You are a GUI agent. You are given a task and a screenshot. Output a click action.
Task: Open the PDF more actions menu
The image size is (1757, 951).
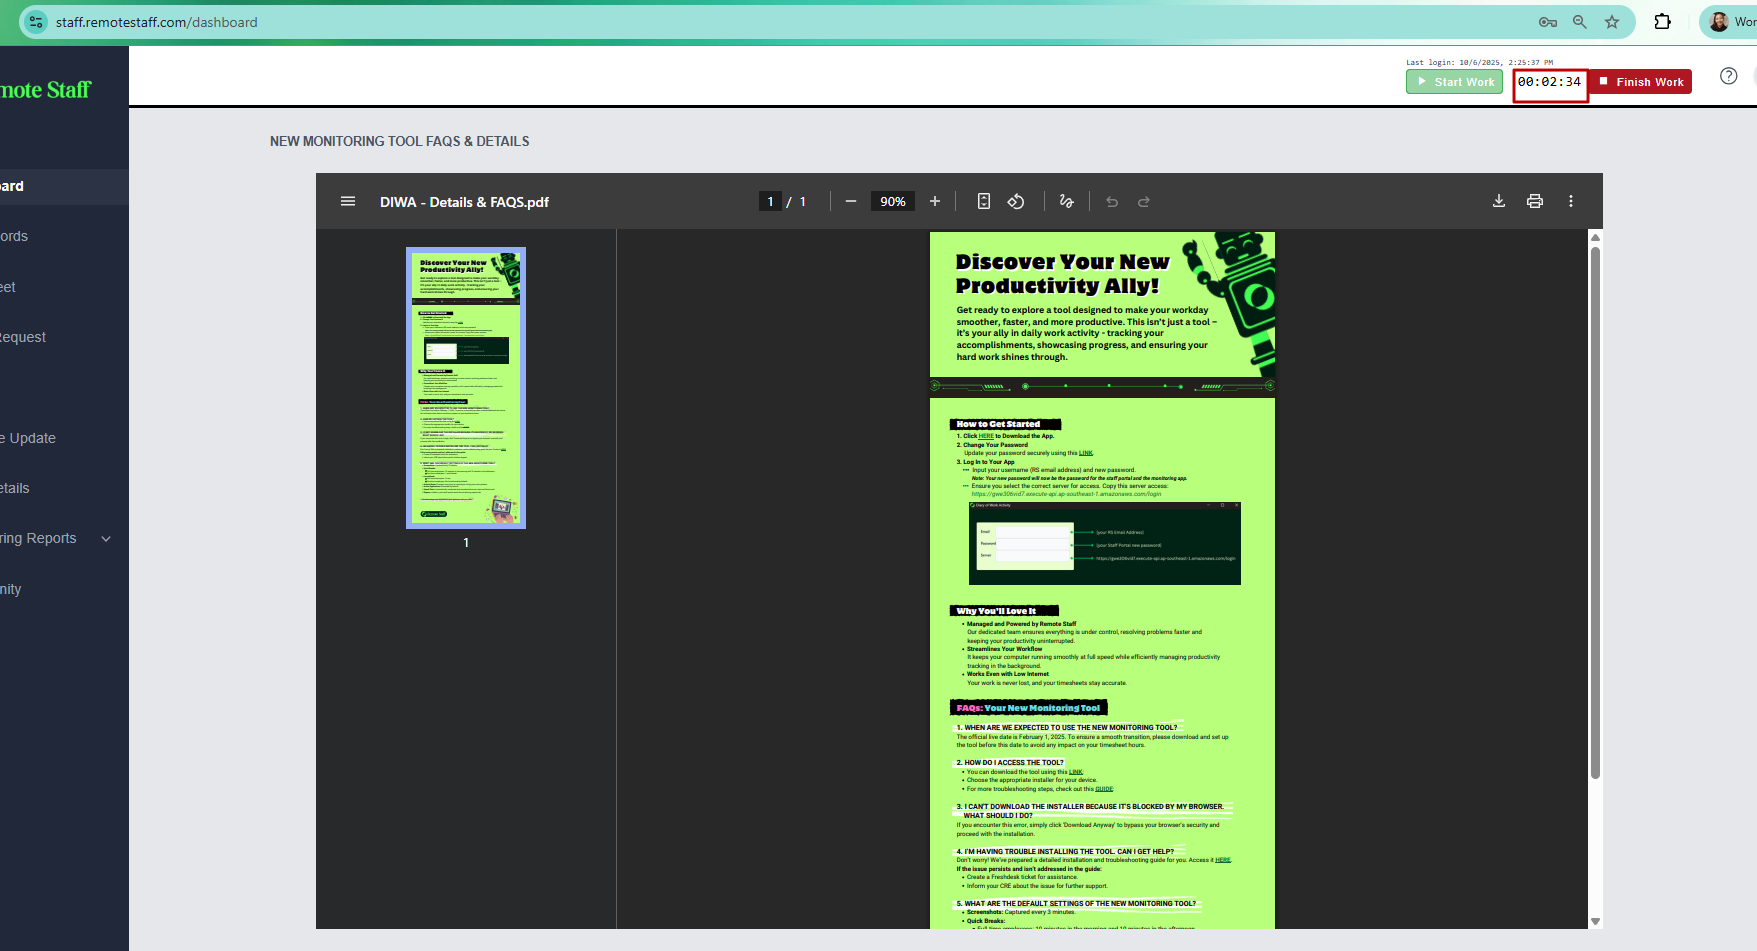1571,201
